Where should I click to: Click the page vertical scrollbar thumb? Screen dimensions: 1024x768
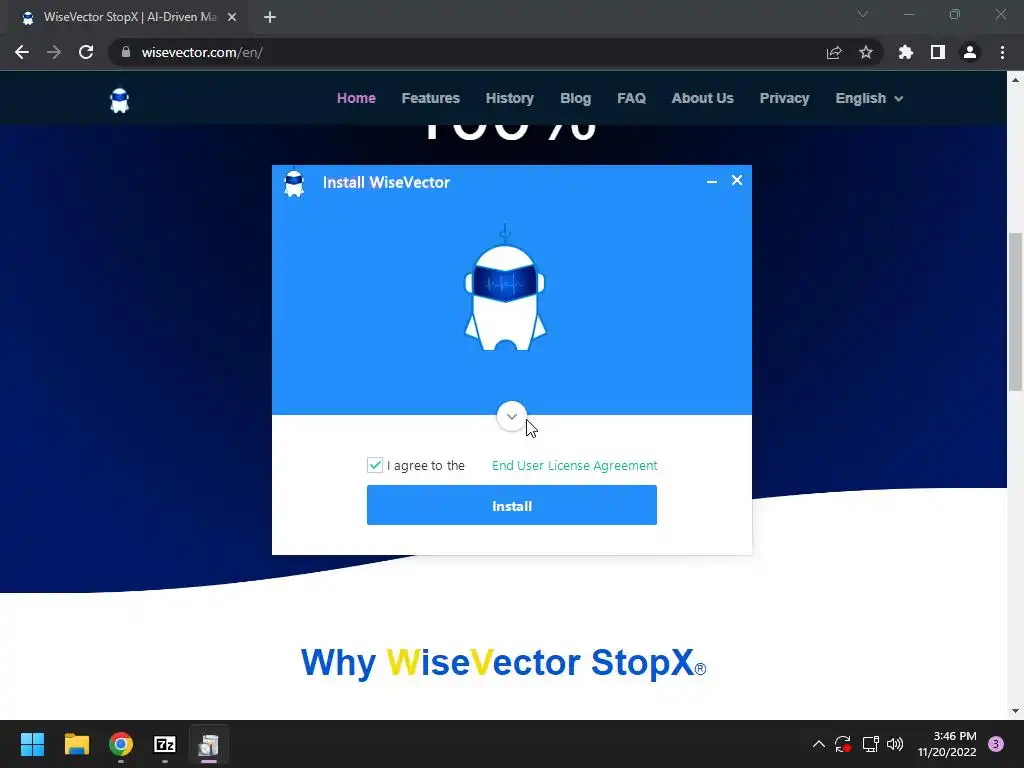coord(1015,312)
